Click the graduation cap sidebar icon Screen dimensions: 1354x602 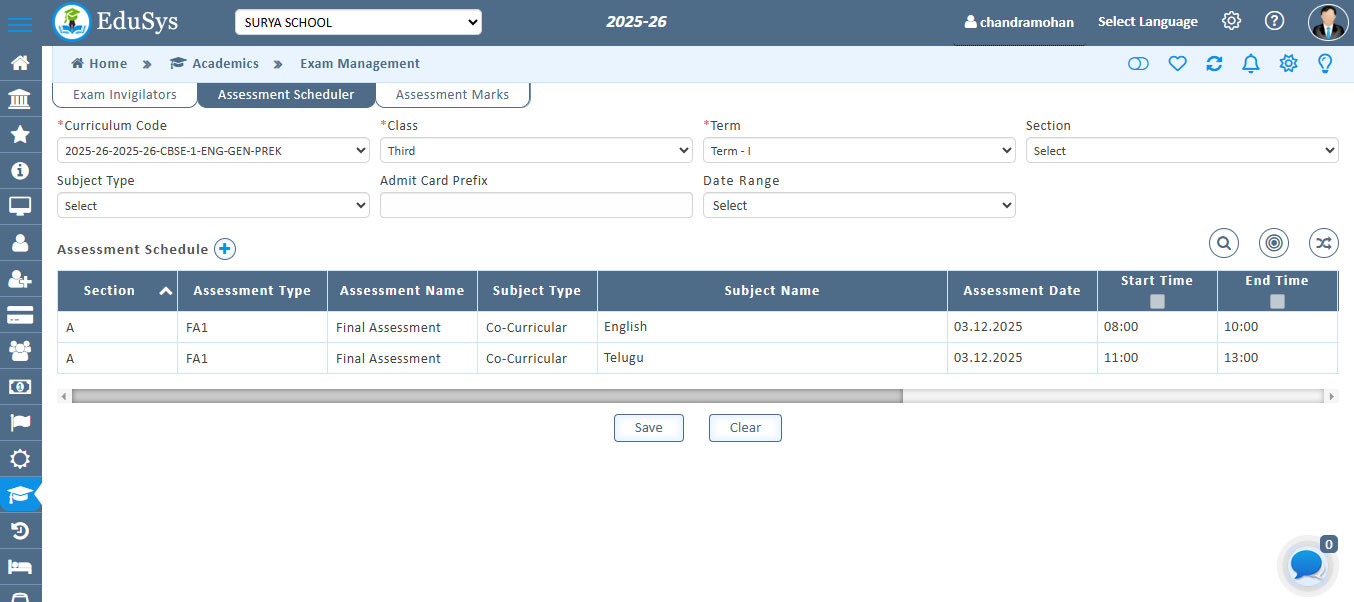coord(20,495)
